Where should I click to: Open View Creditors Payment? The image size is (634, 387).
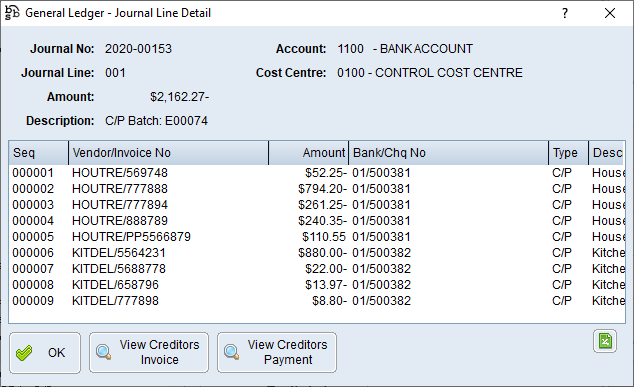pyautogui.click(x=277, y=352)
